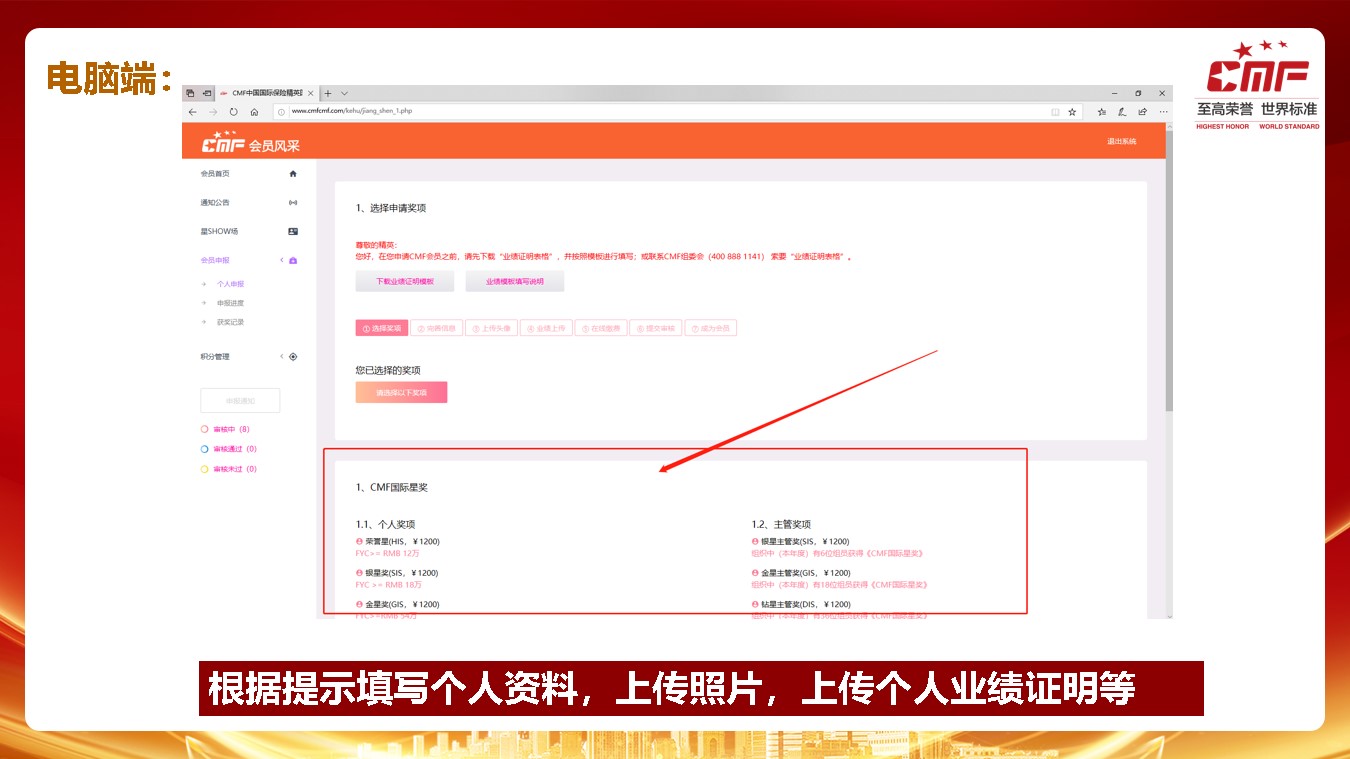The width and height of the screenshot is (1350, 759).
Task: Click 退出系统 to log out
Action: [x=1121, y=142]
